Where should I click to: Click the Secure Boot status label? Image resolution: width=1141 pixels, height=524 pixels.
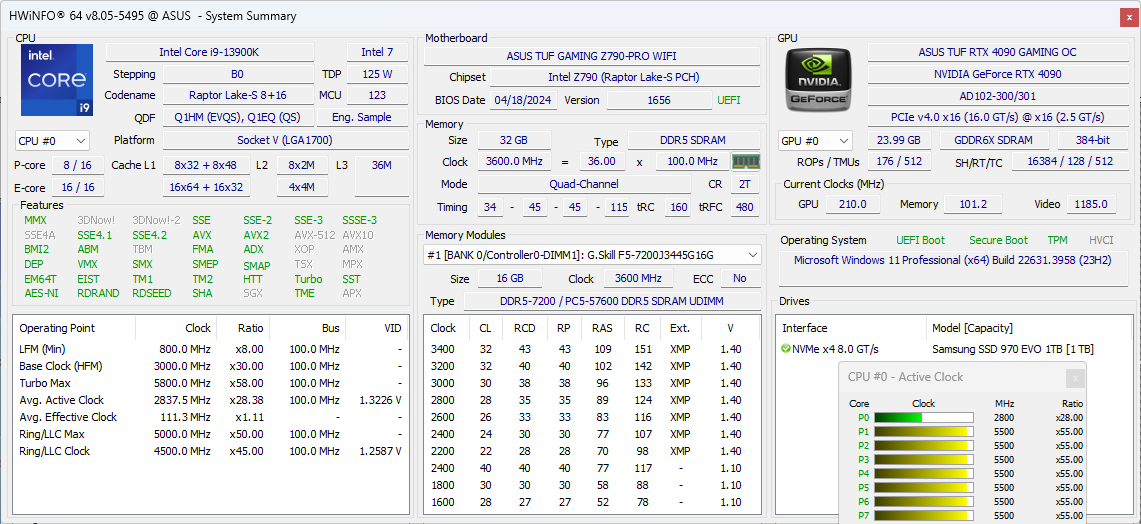pos(998,240)
